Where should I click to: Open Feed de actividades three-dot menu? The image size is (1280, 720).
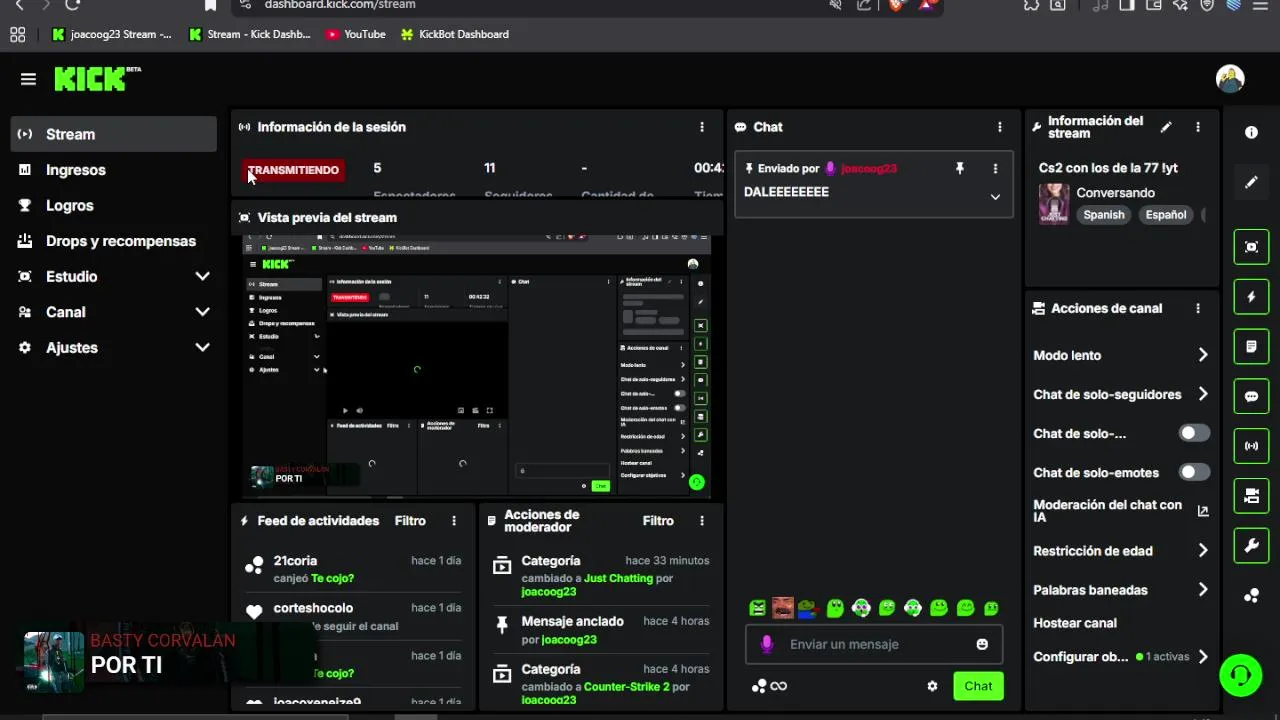coord(454,521)
